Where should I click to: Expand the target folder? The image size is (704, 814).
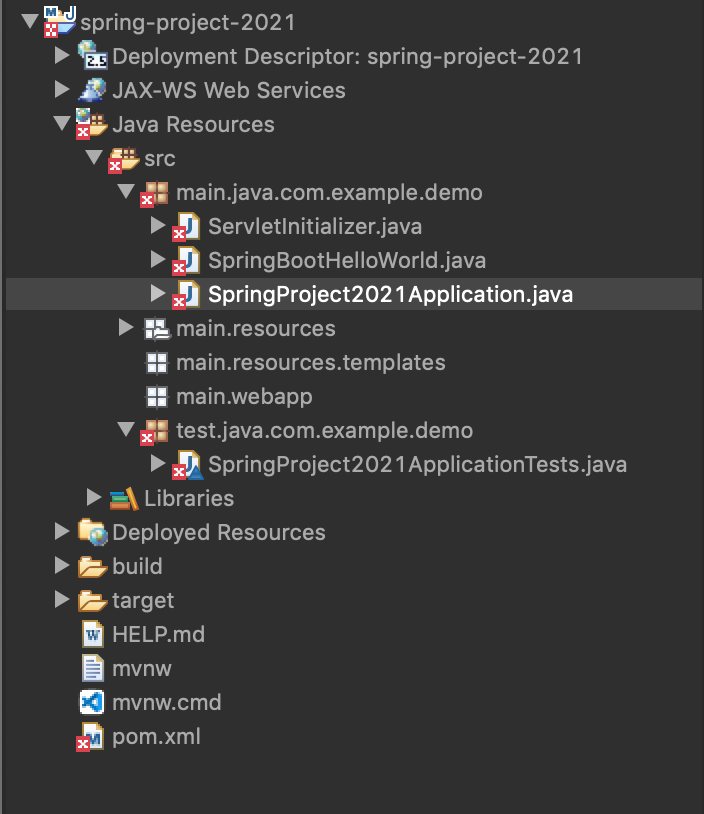pyautogui.click(x=62, y=599)
